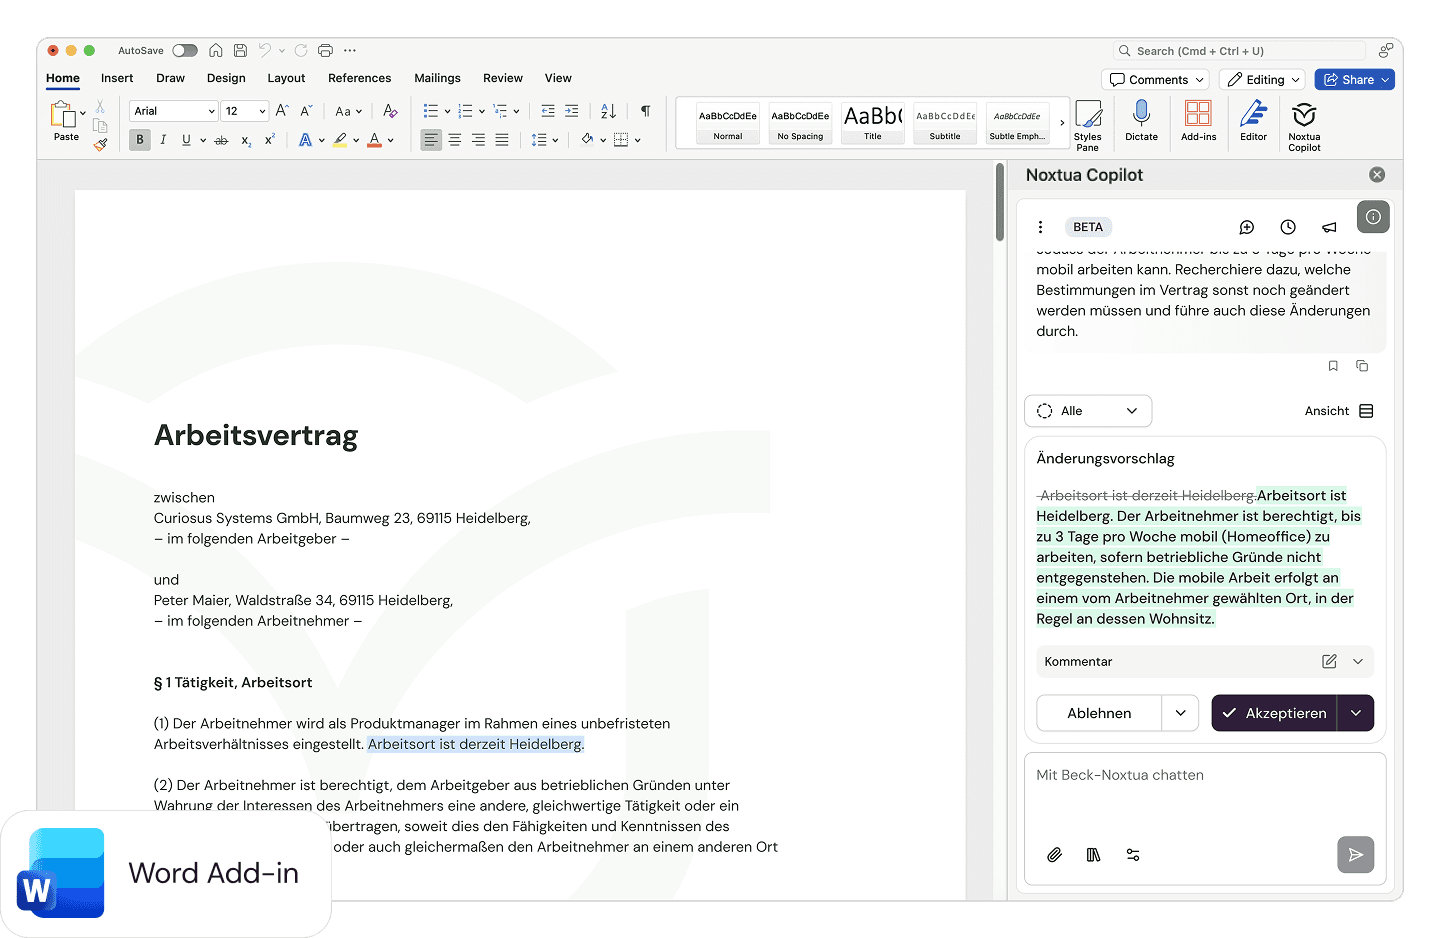Click the Search field in title bar
Viewport: 1440px width, 938px height.
click(x=1239, y=51)
